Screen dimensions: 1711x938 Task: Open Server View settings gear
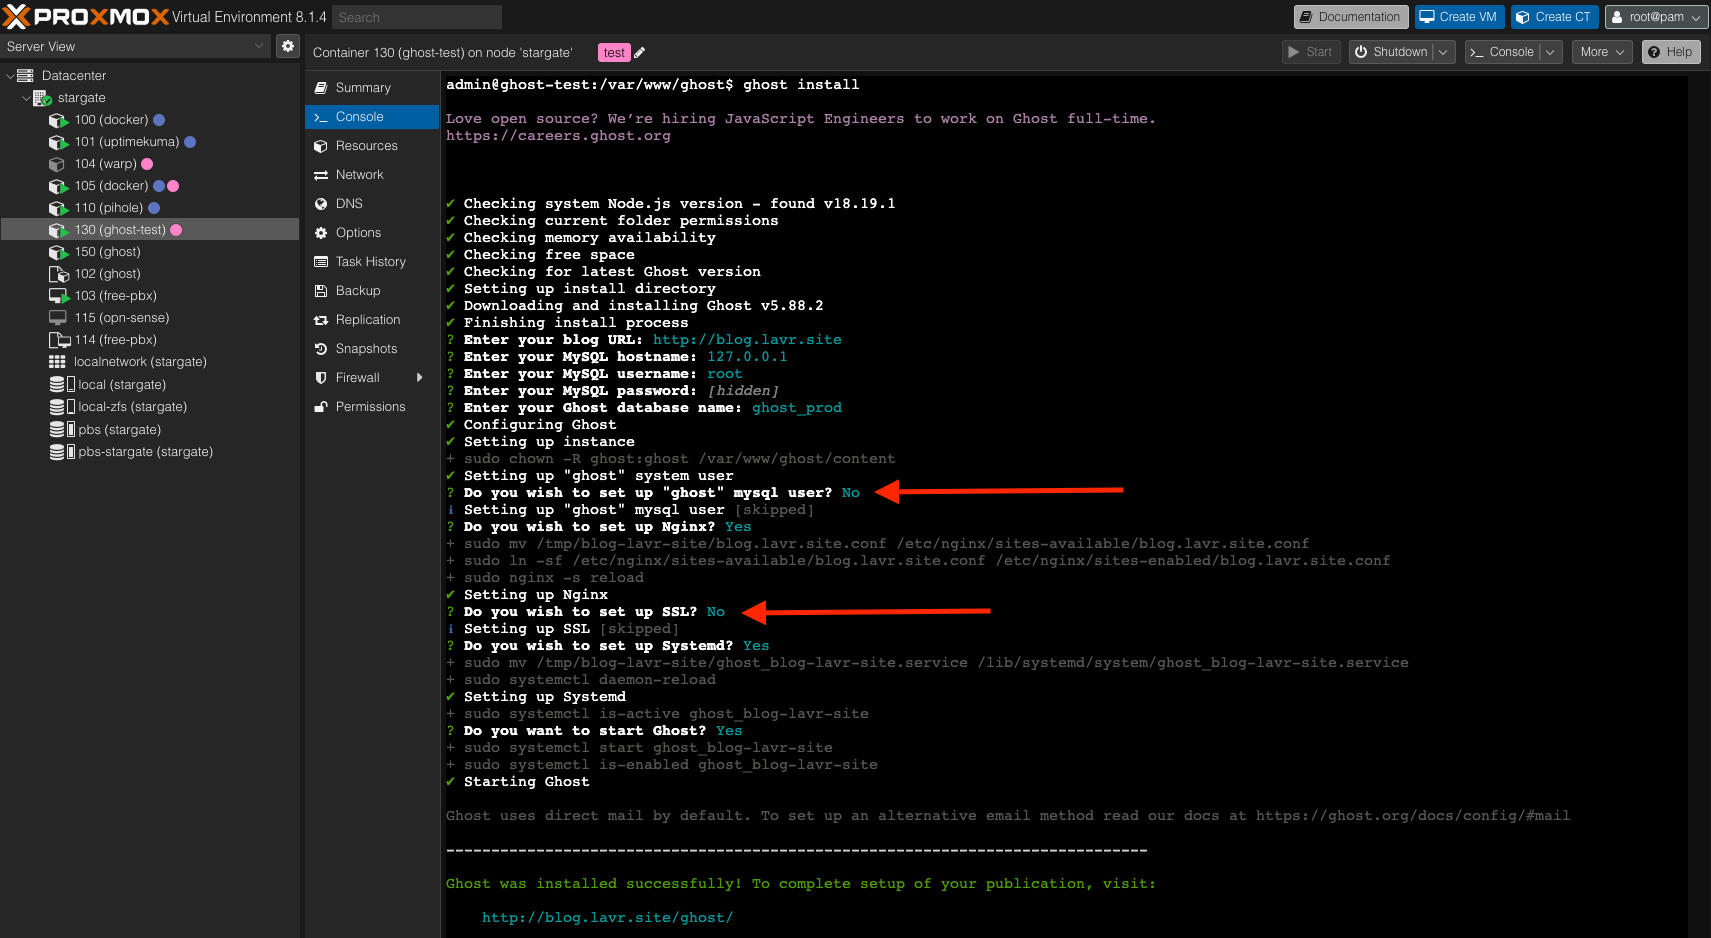coord(288,46)
